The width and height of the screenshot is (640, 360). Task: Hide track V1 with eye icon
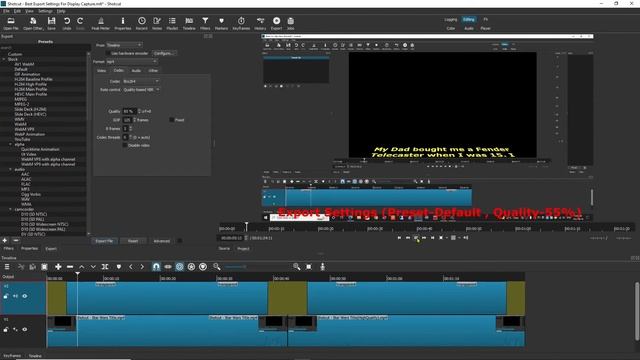pyautogui.click(x=24, y=329)
